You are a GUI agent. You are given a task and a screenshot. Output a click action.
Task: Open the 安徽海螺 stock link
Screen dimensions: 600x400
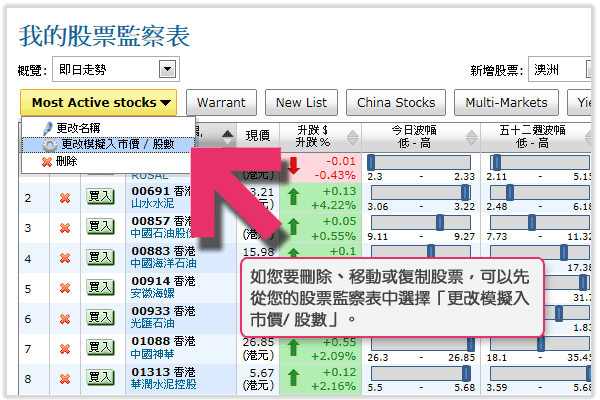point(152,293)
